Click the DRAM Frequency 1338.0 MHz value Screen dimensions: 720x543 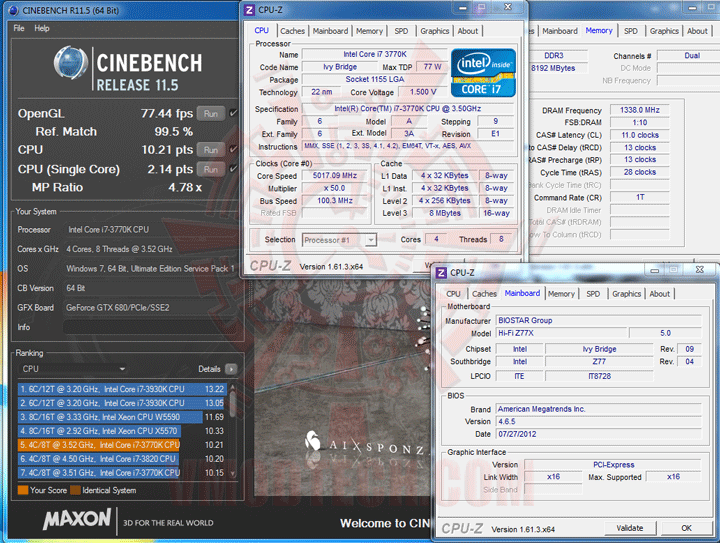pyautogui.click(x=640, y=110)
